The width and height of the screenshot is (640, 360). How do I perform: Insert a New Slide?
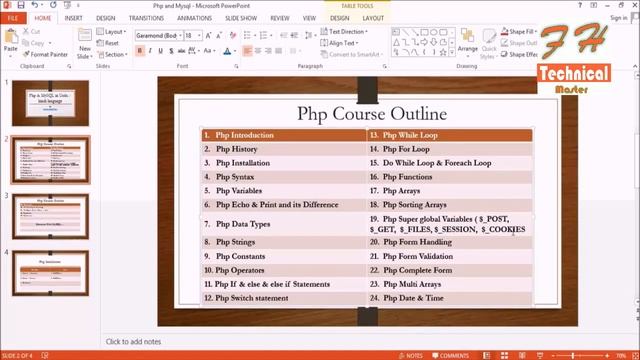pyautogui.click(x=84, y=44)
